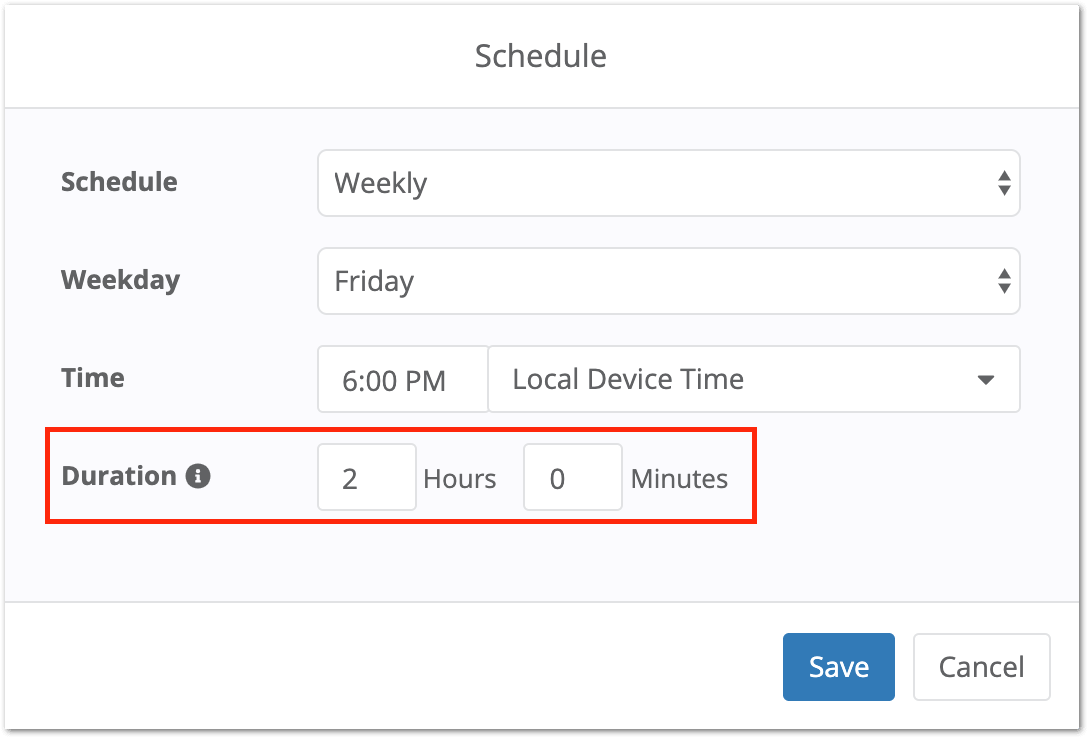Click the Weekday dropdown up-down arrows
This screenshot has height=738, width=1088.
[1004, 281]
